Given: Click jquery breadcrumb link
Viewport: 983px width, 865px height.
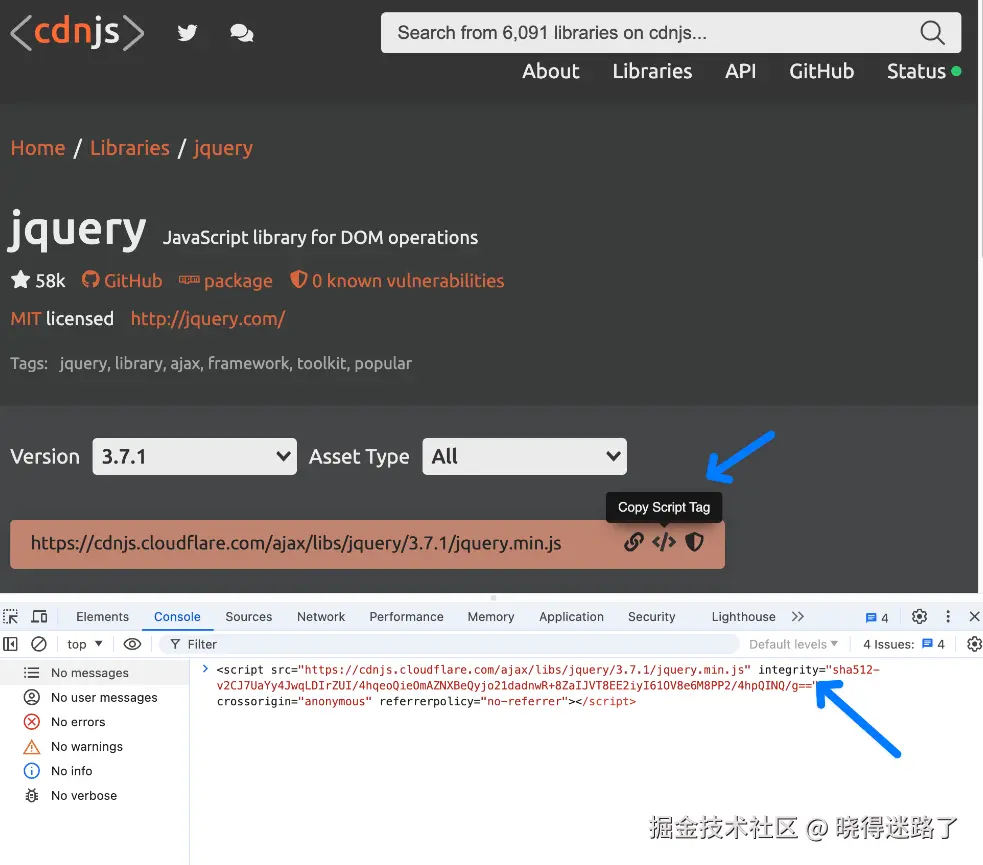Looking at the screenshot, I should [223, 149].
